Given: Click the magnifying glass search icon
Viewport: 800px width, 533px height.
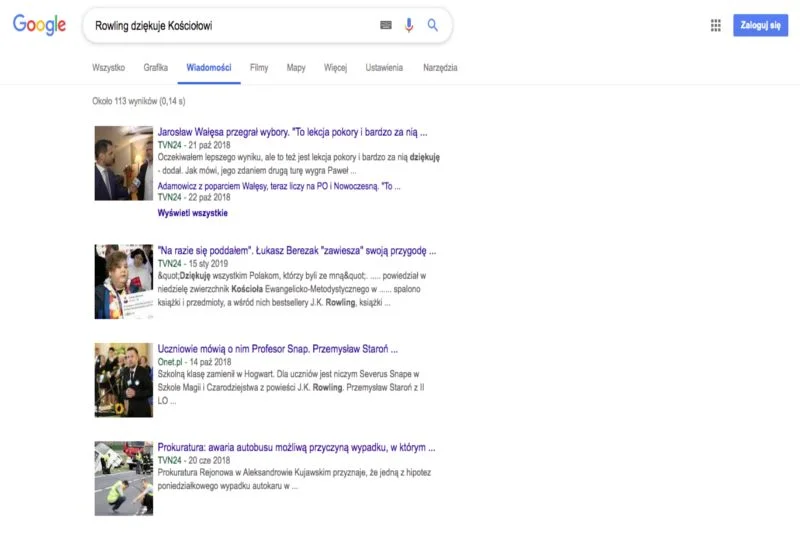Looking at the screenshot, I should [x=433, y=25].
